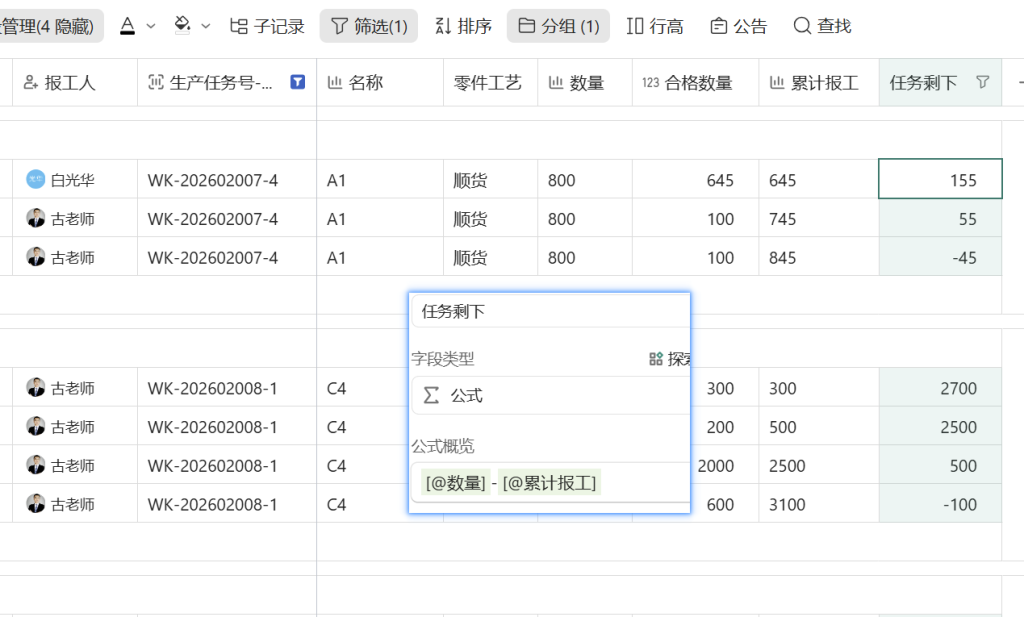
Task: Edit the formula [@数量] - [@累计报工]
Action: [x=551, y=483]
